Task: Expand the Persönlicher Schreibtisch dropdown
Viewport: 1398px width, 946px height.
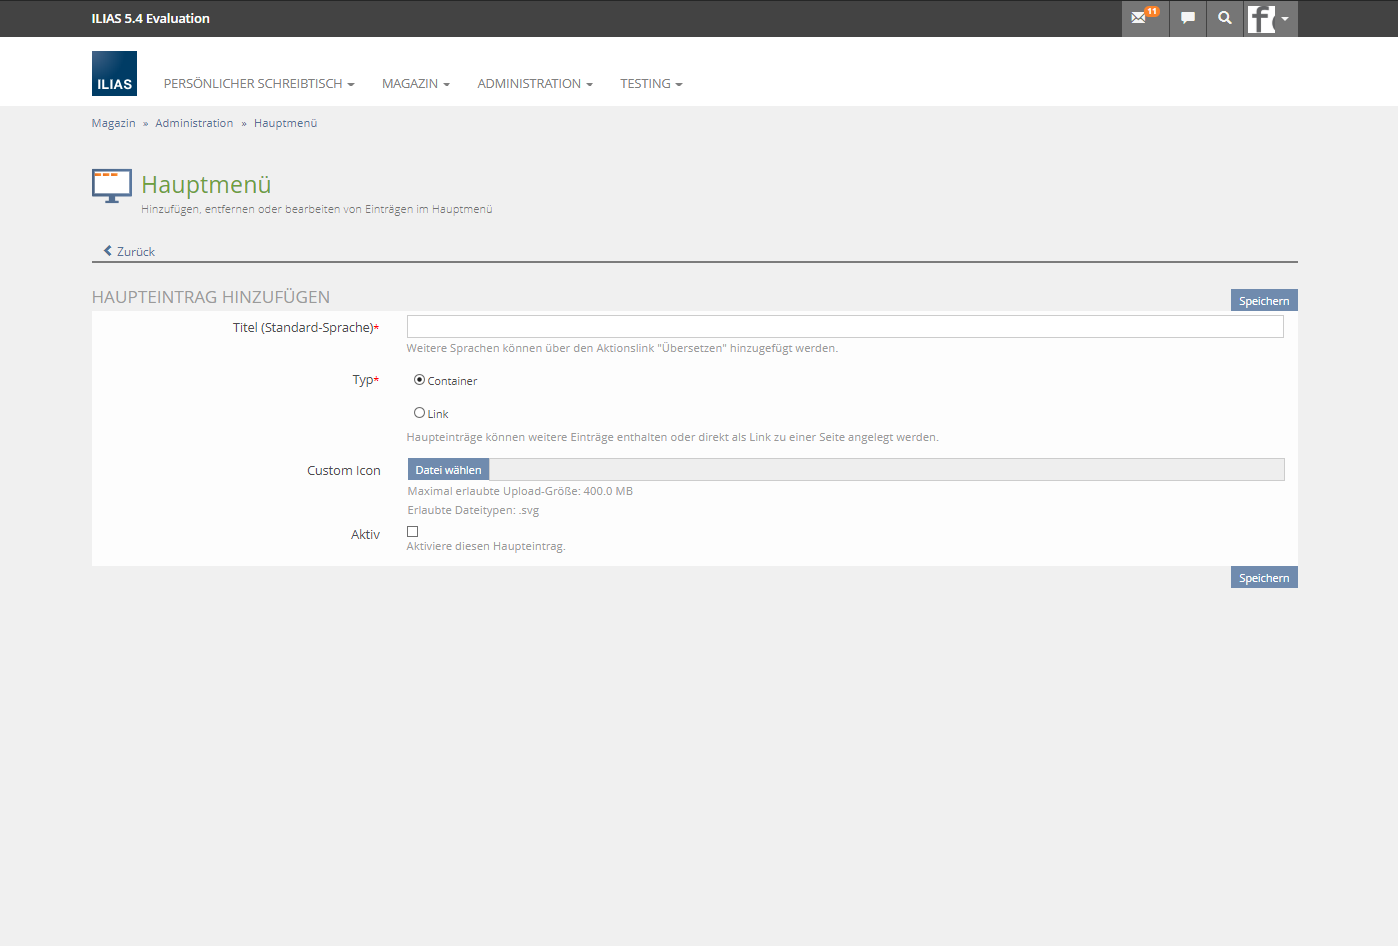Action: pos(259,84)
